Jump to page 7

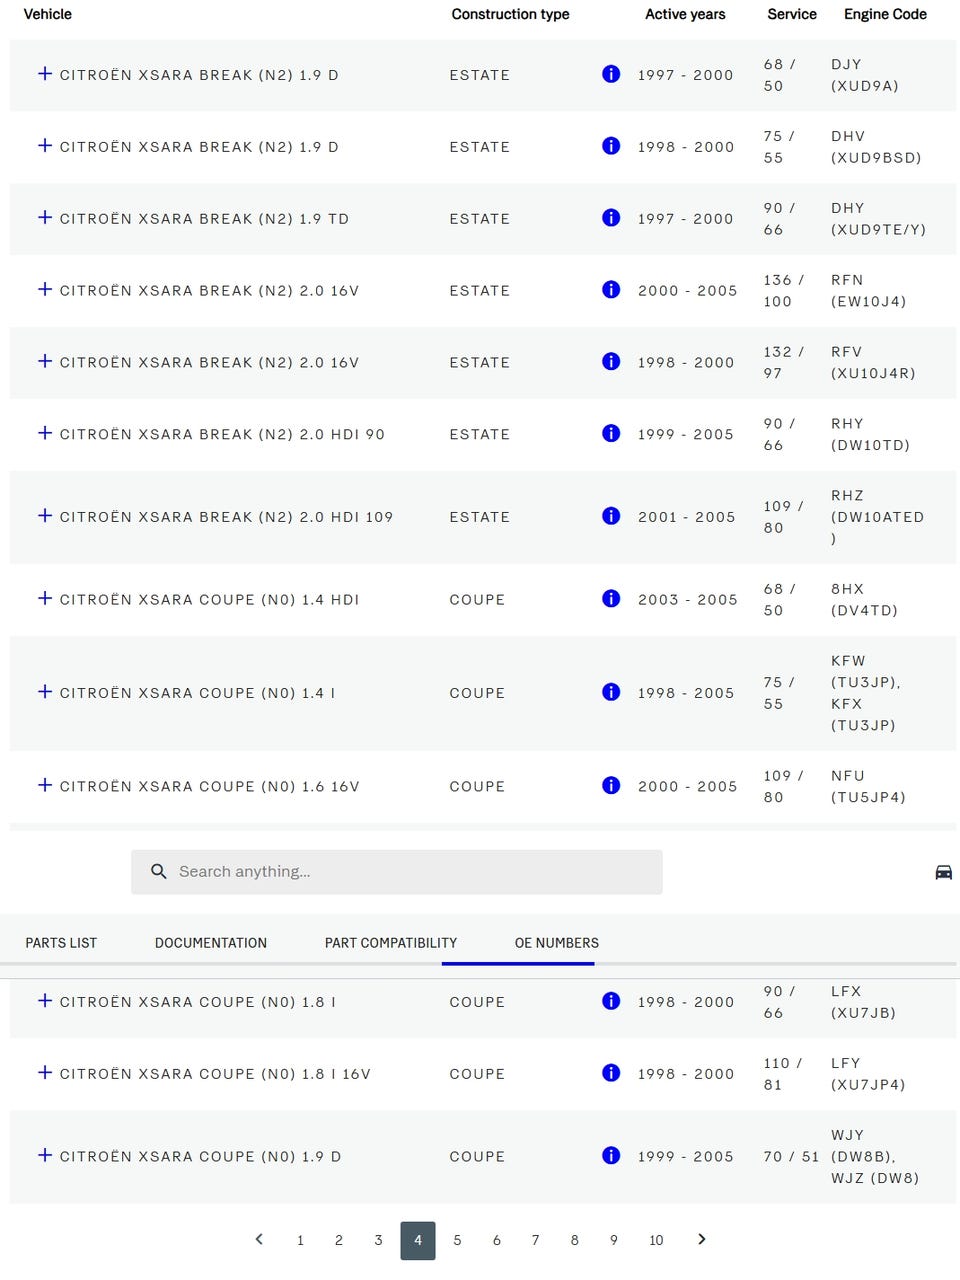coord(535,1240)
